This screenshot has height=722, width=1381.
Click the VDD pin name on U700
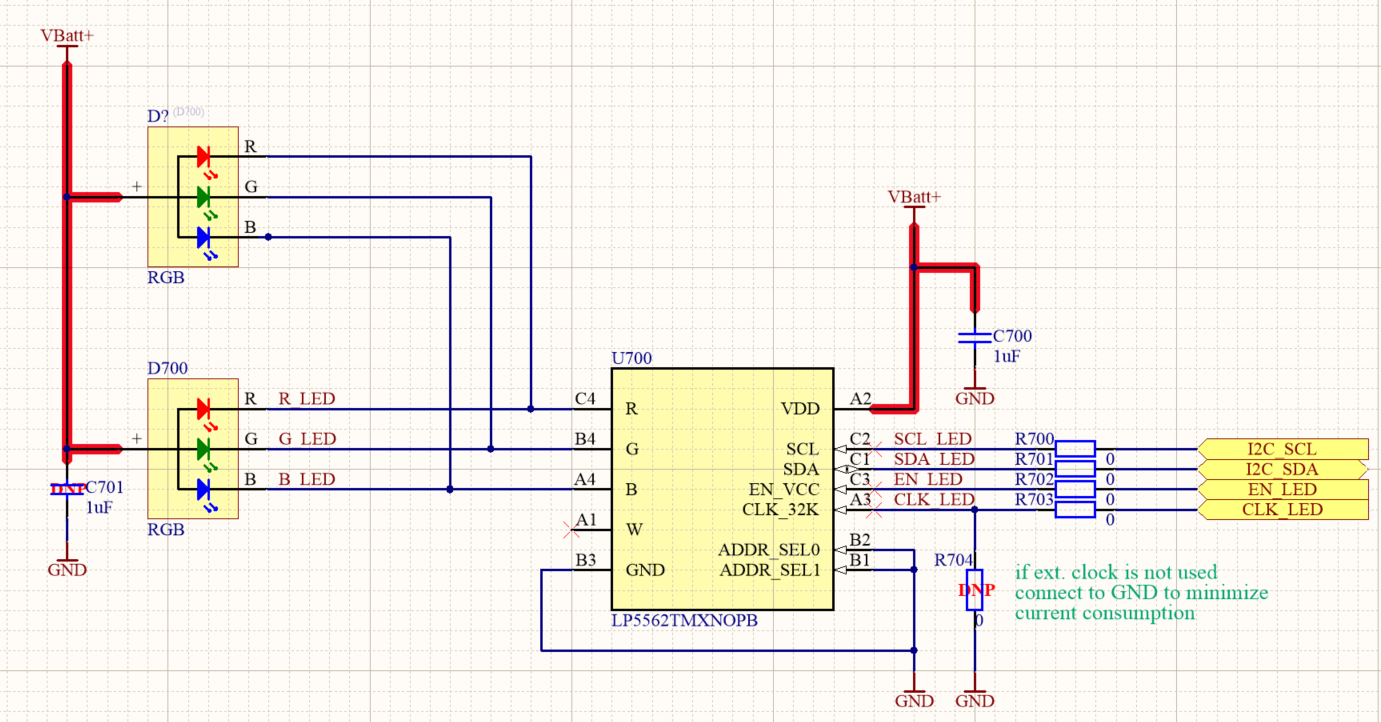click(x=800, y=409)
